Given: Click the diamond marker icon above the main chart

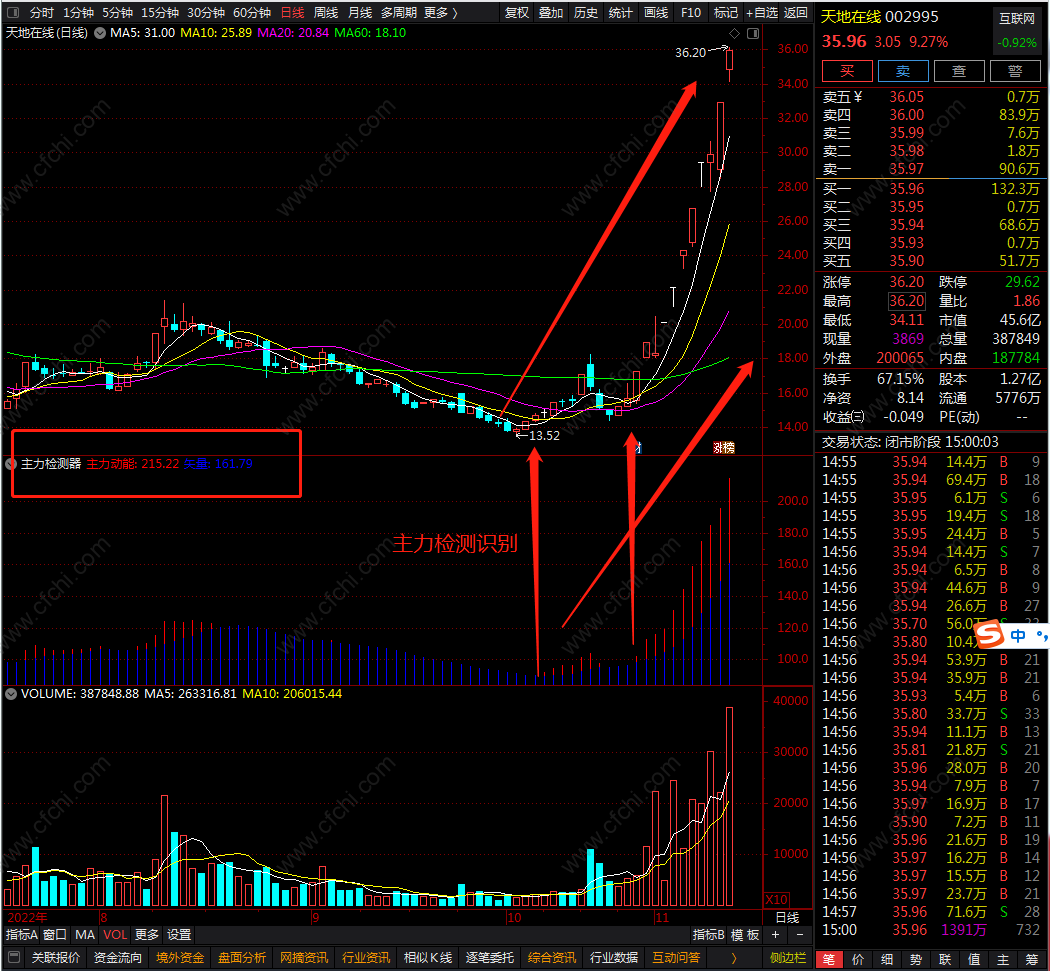Looking at the screenshot, I should 735,33.
